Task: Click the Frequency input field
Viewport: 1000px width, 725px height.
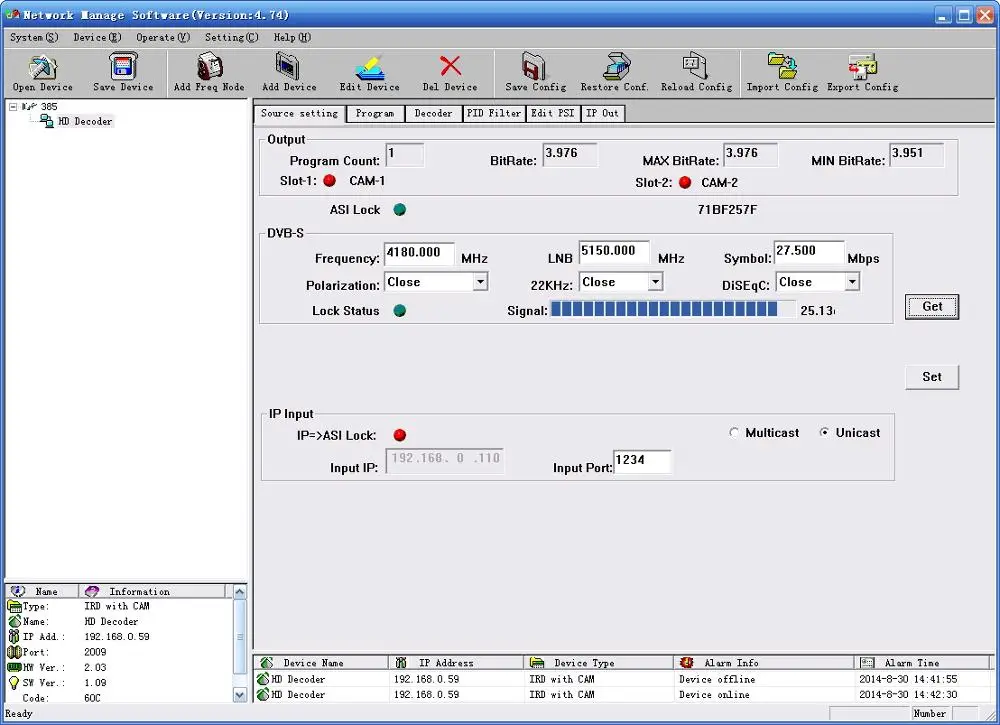Action: 418,254
